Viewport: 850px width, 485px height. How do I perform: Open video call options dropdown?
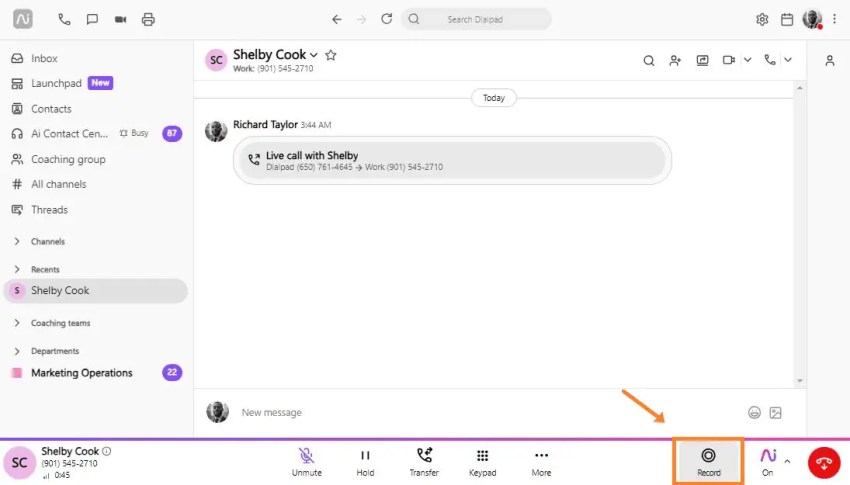pos(748,60)
